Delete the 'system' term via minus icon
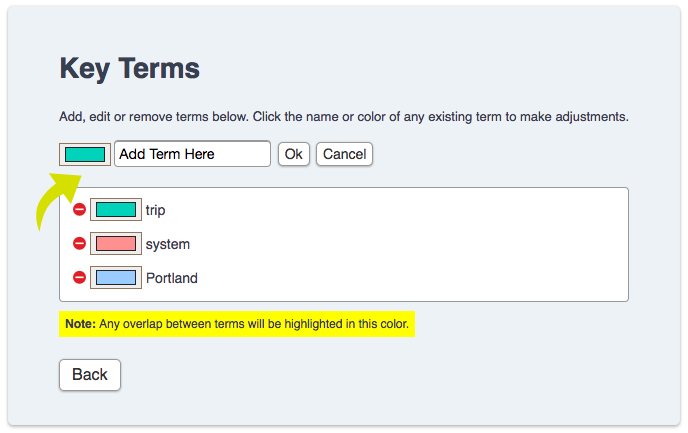The height and width of the screenshot is (433, 688). point(79,243)
